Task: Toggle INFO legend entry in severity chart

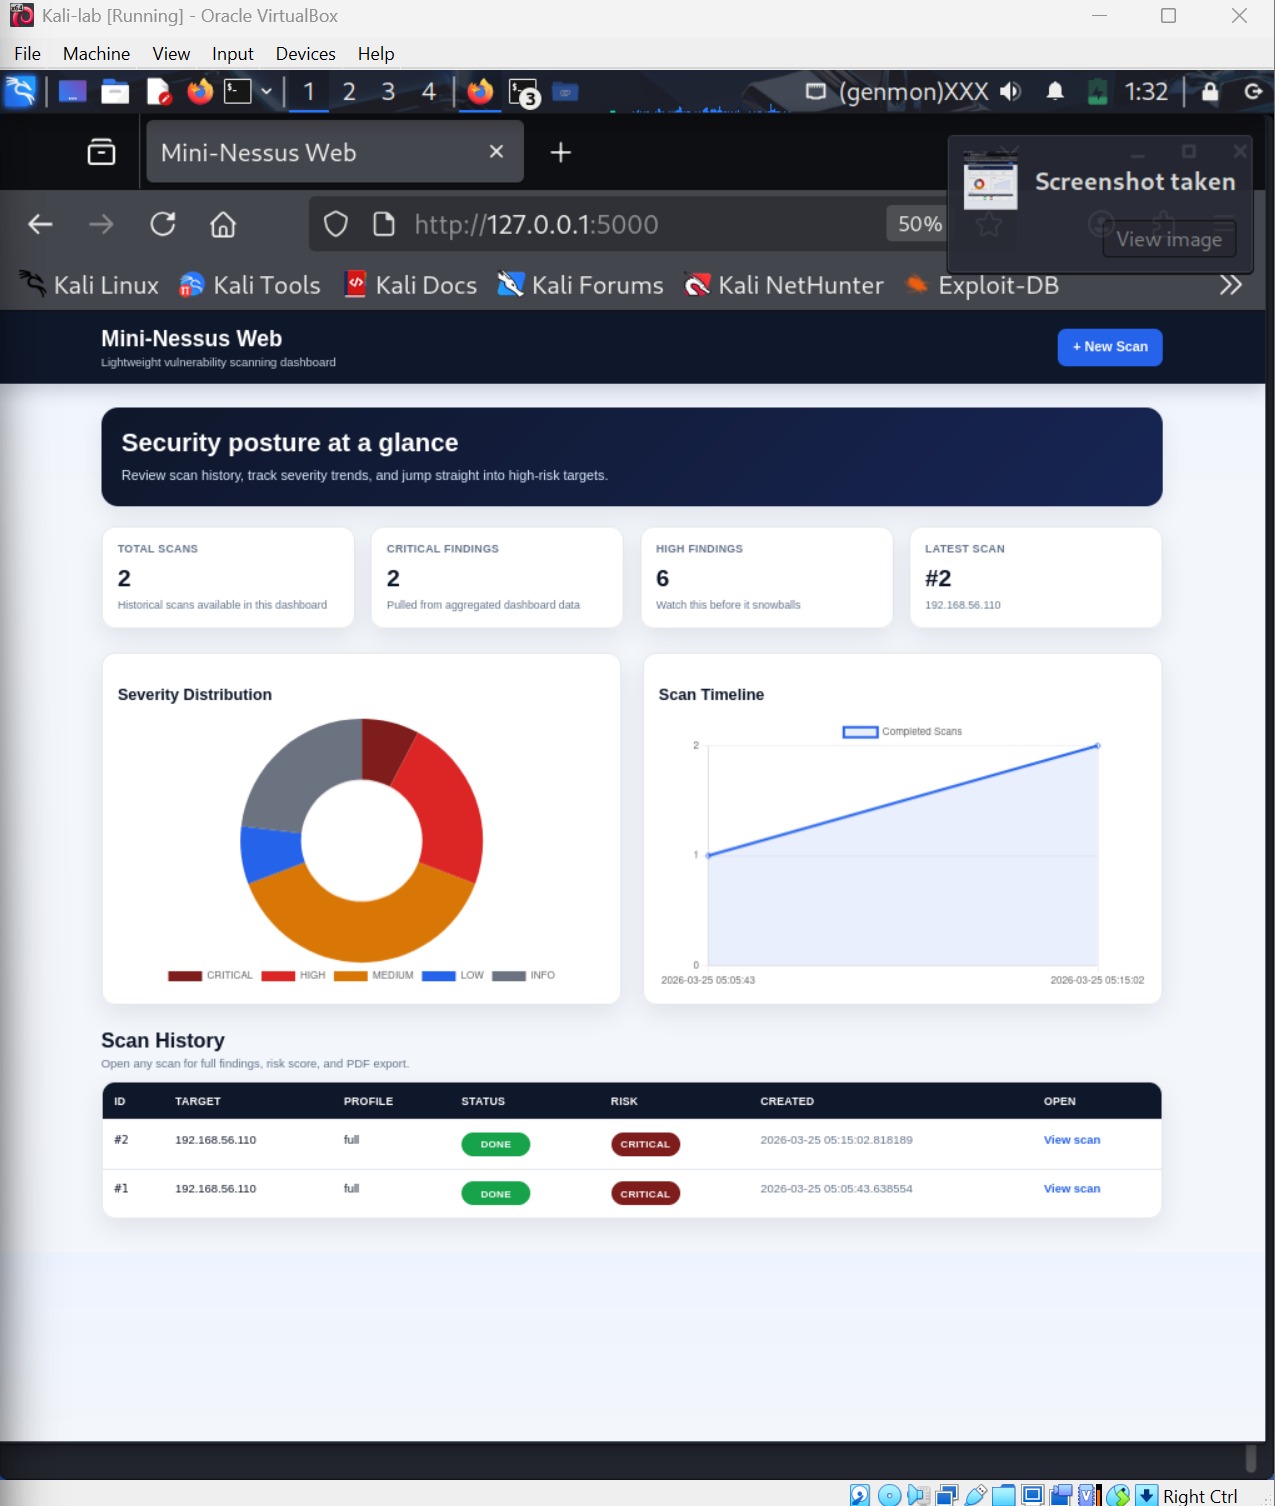Action: pos(523,976)
